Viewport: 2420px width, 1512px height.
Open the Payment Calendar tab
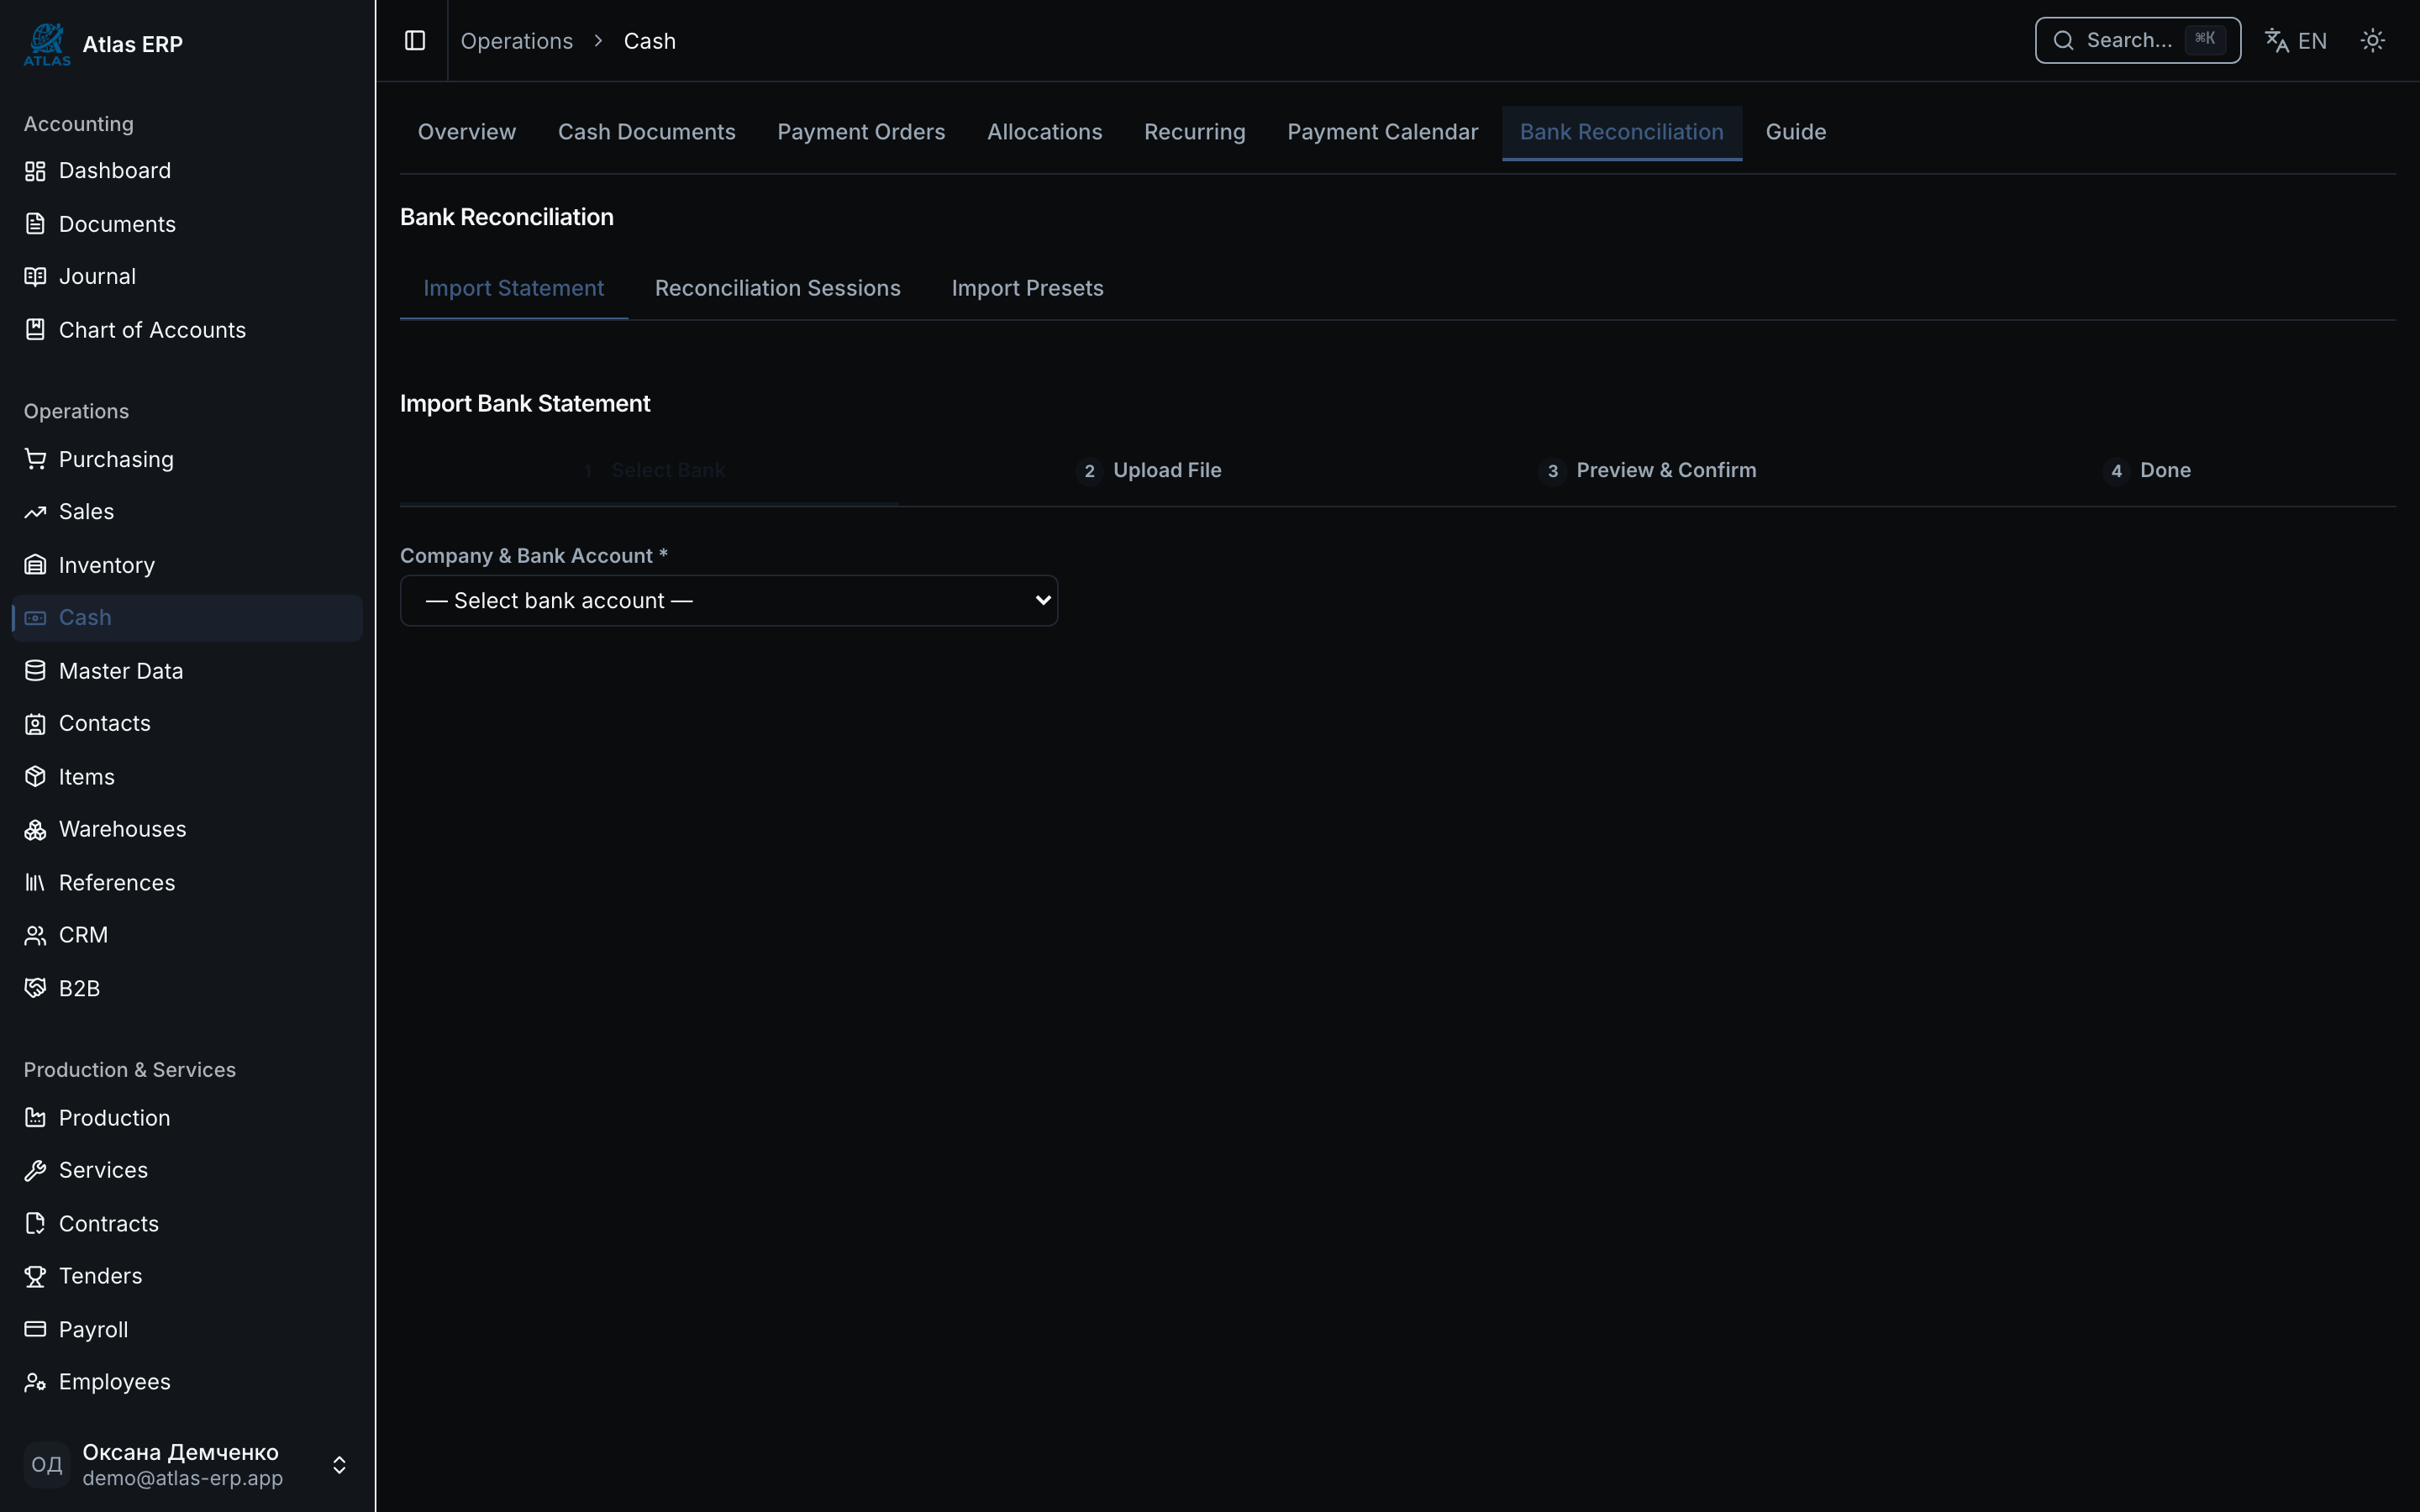coord(1382,132)
